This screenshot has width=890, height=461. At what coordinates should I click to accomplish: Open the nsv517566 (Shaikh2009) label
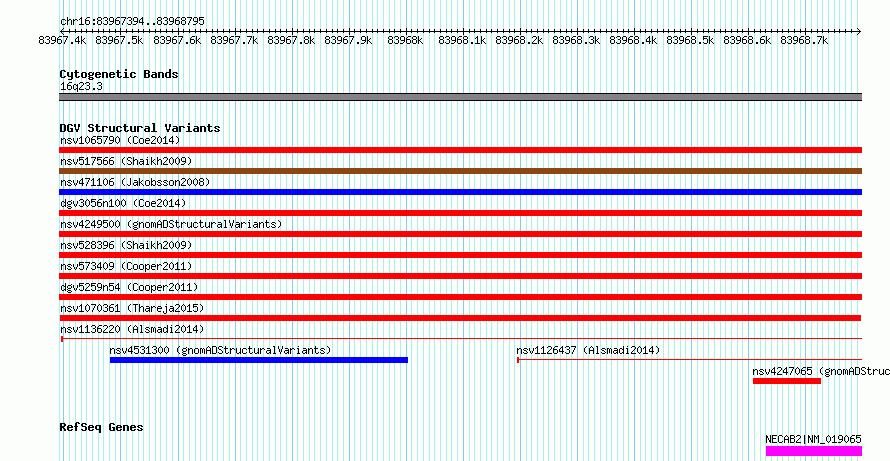(126, 161)
